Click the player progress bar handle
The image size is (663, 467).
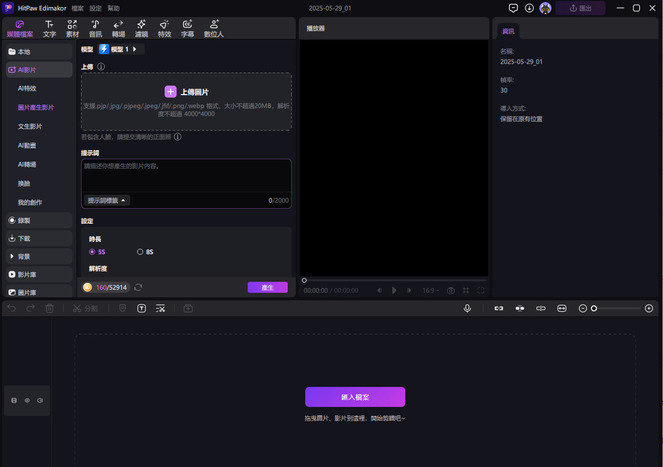point(304,280)
